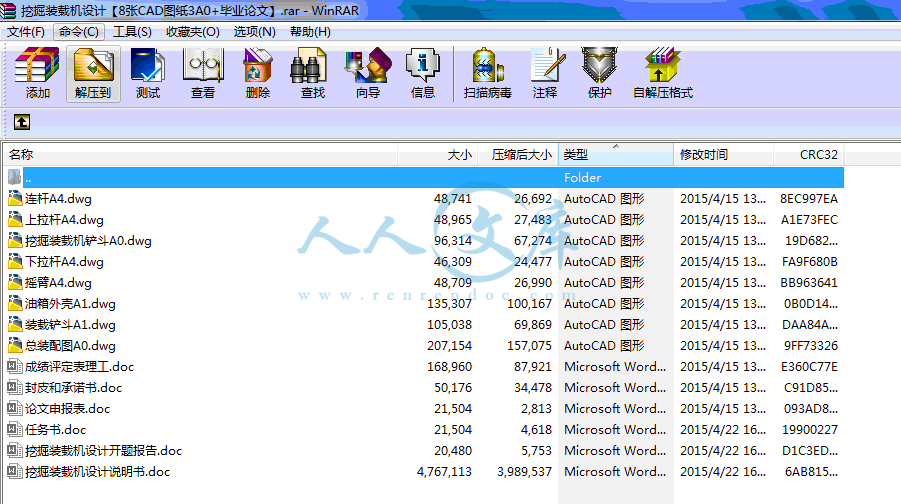Sort by the 类型 column header
Screen dimensions: 901x504
point(615,155)
